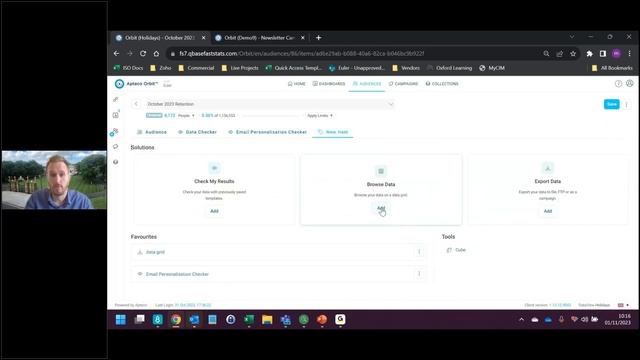Open Excel from the taskbar
Viewport: 640px width, 360px height.
coord(249,320)
